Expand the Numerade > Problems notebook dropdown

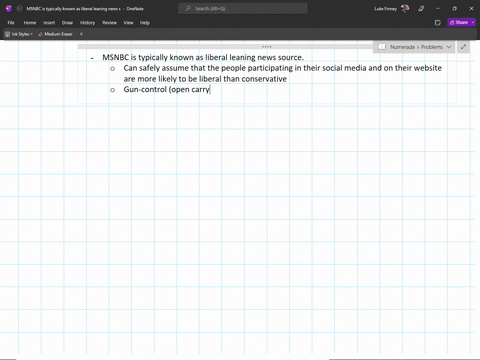[449, 47]
